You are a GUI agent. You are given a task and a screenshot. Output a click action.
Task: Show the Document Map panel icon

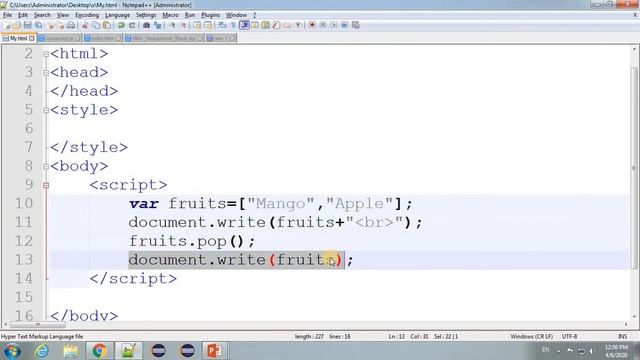(265, 25)
